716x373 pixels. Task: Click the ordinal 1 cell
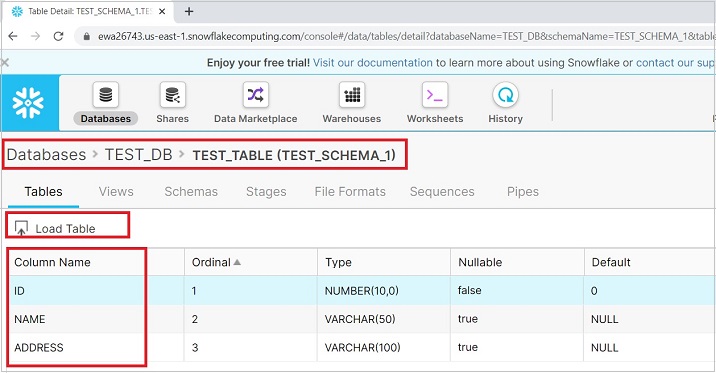tap(194, 291)
